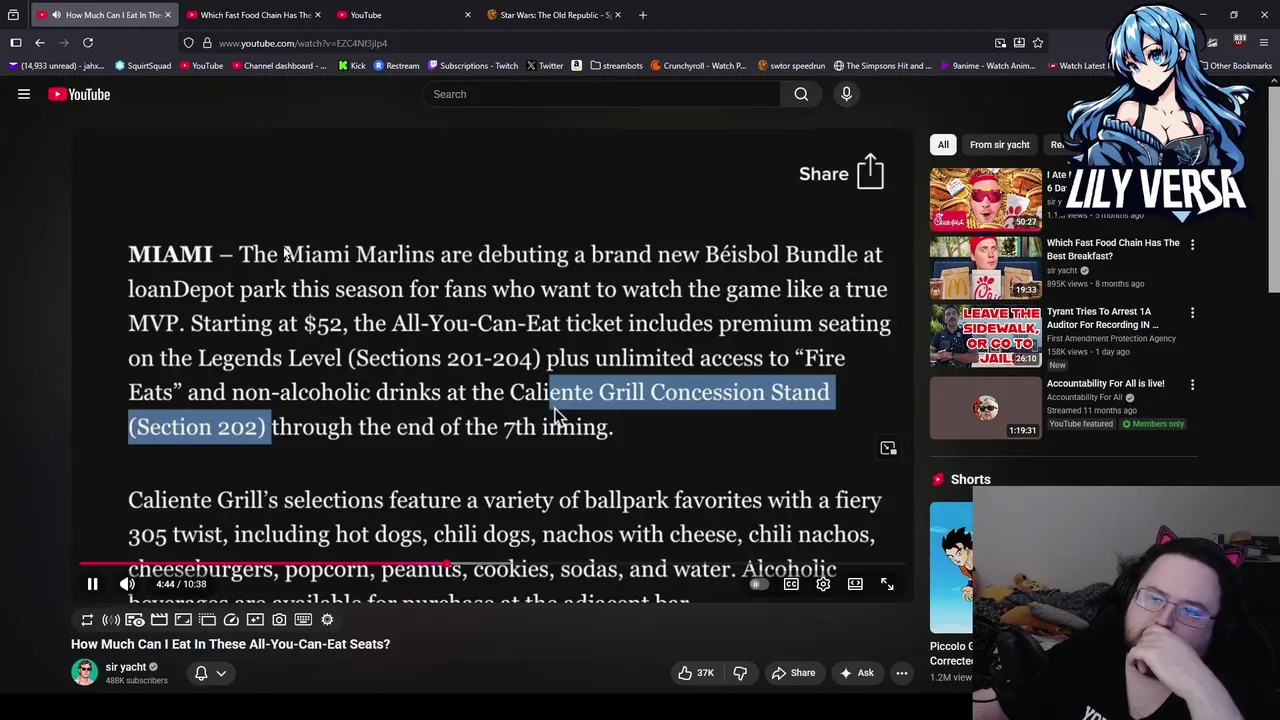This screenshot has height=720, width=1280.
Task: Select the All filter chip
Action: tap(943, 144)
